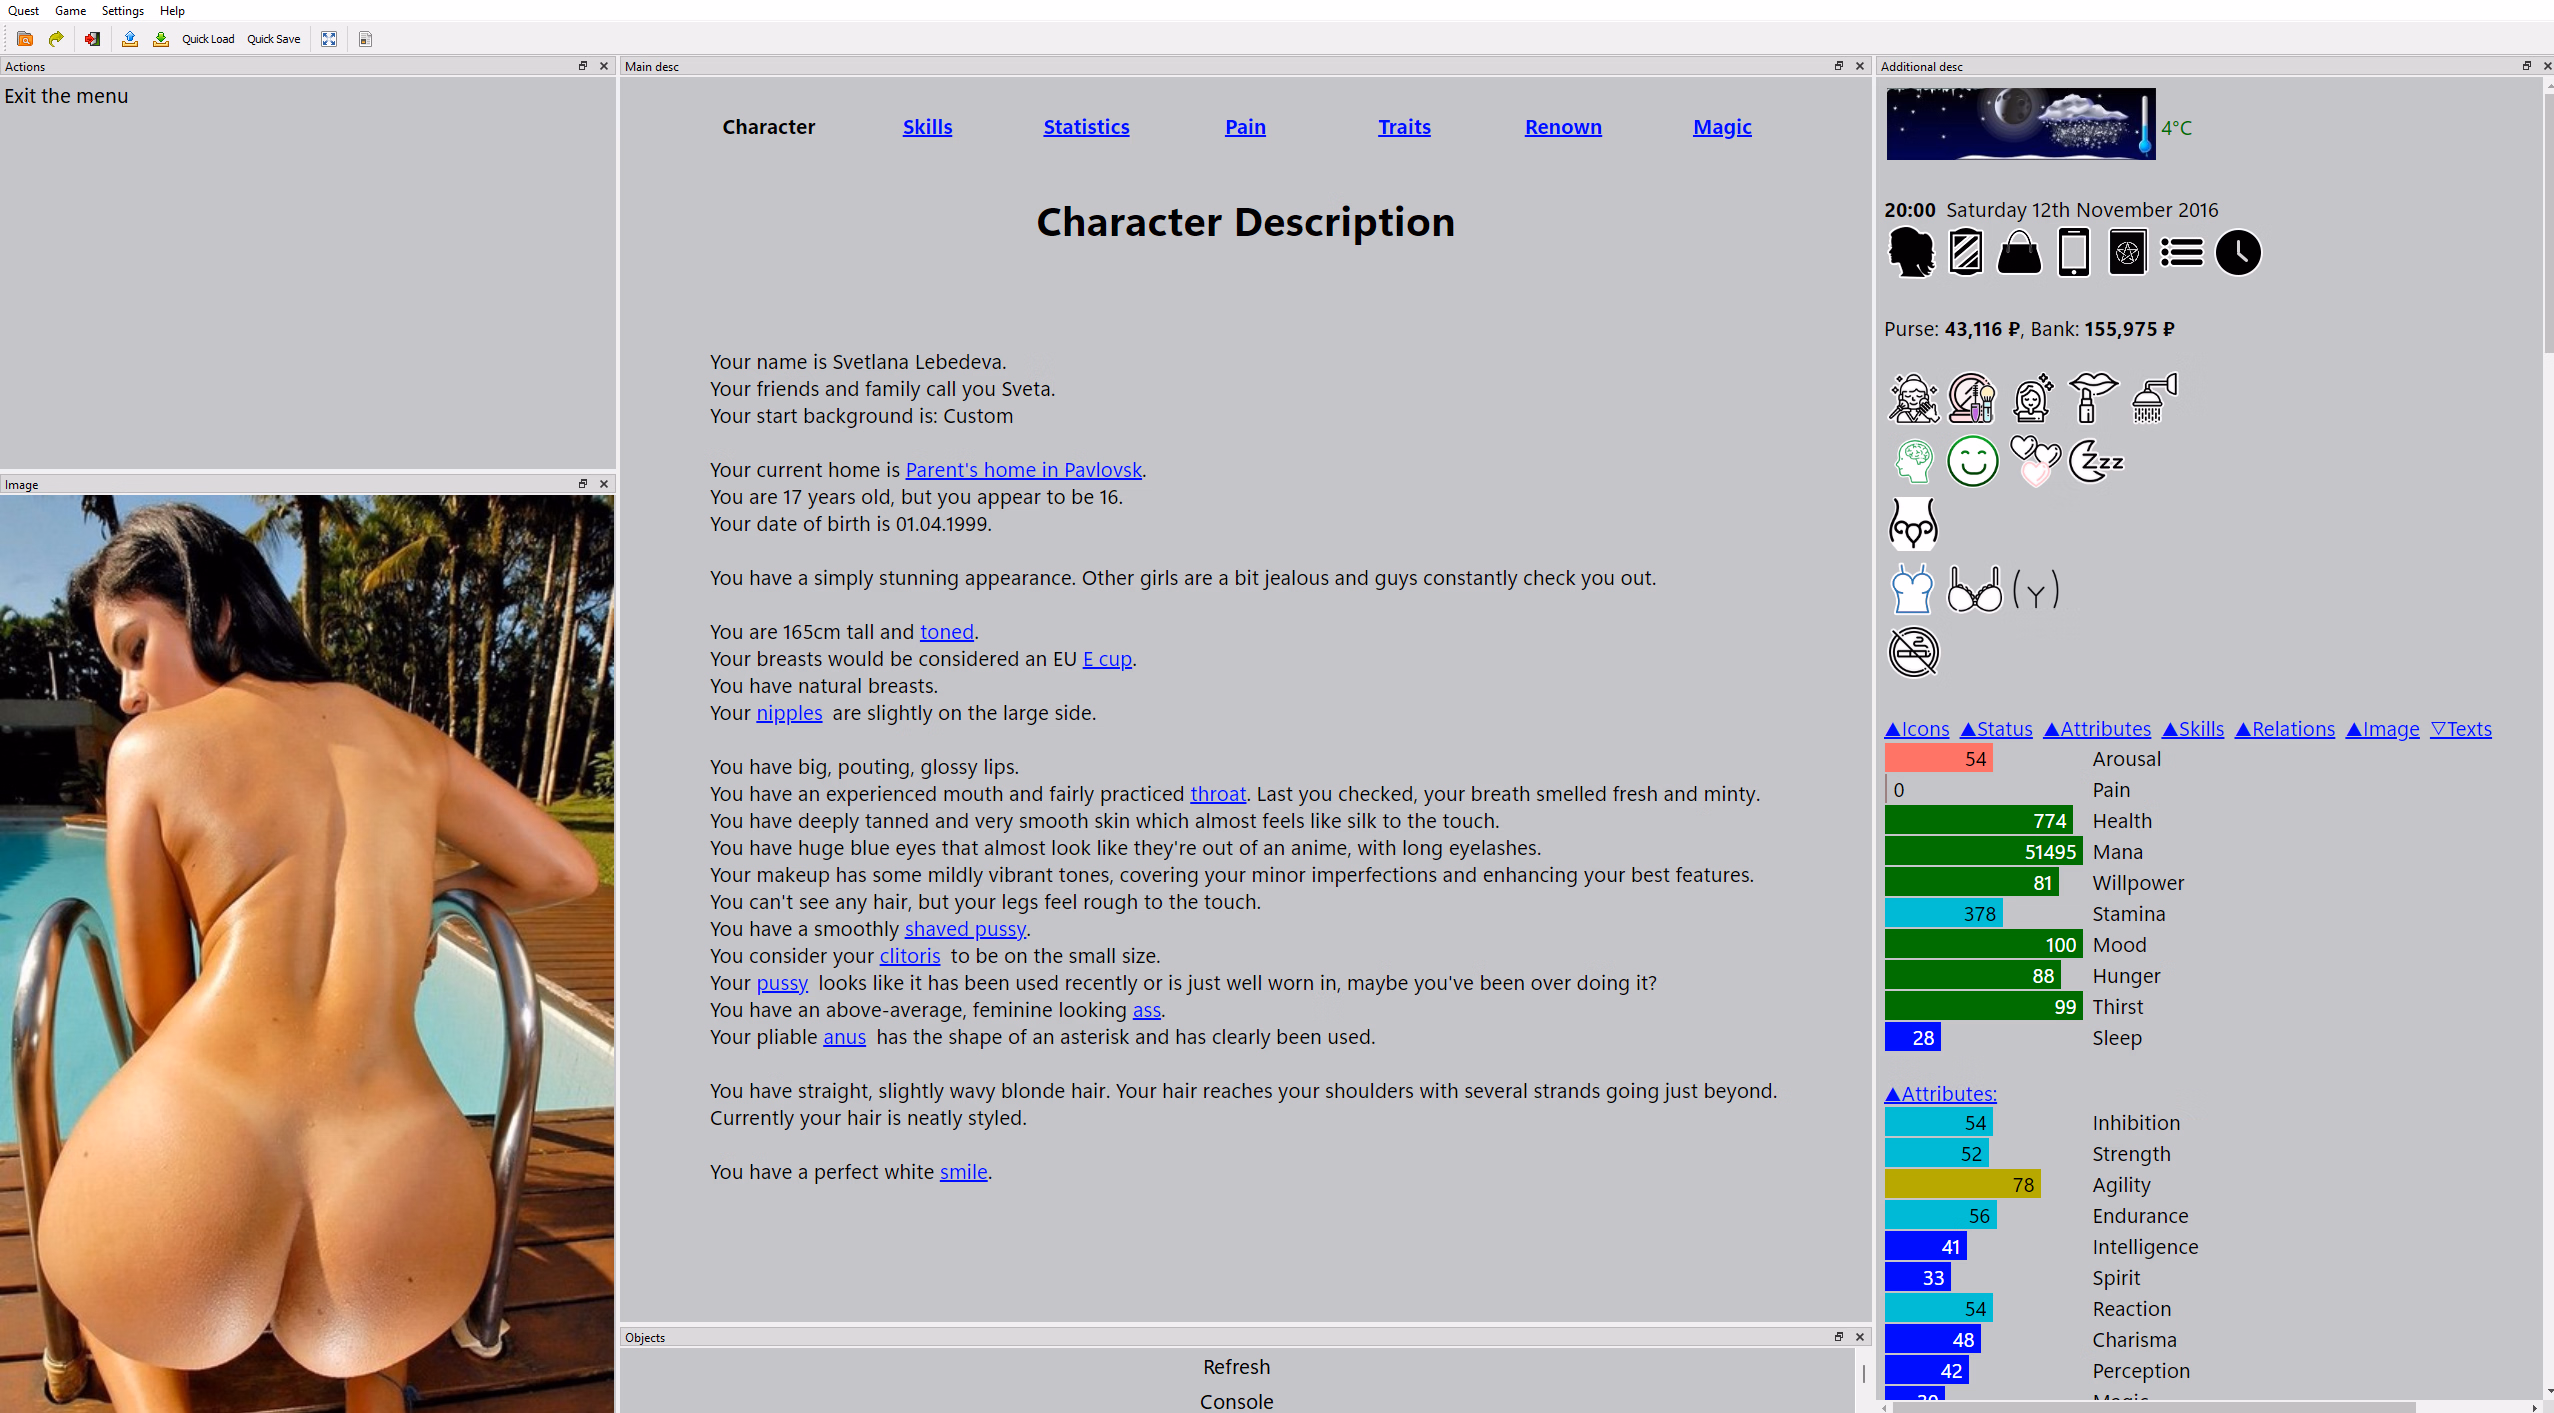Open the purse bag icon
Image resolution: width=2554 pixels, height=1413 pixels.
[2019, 252]
